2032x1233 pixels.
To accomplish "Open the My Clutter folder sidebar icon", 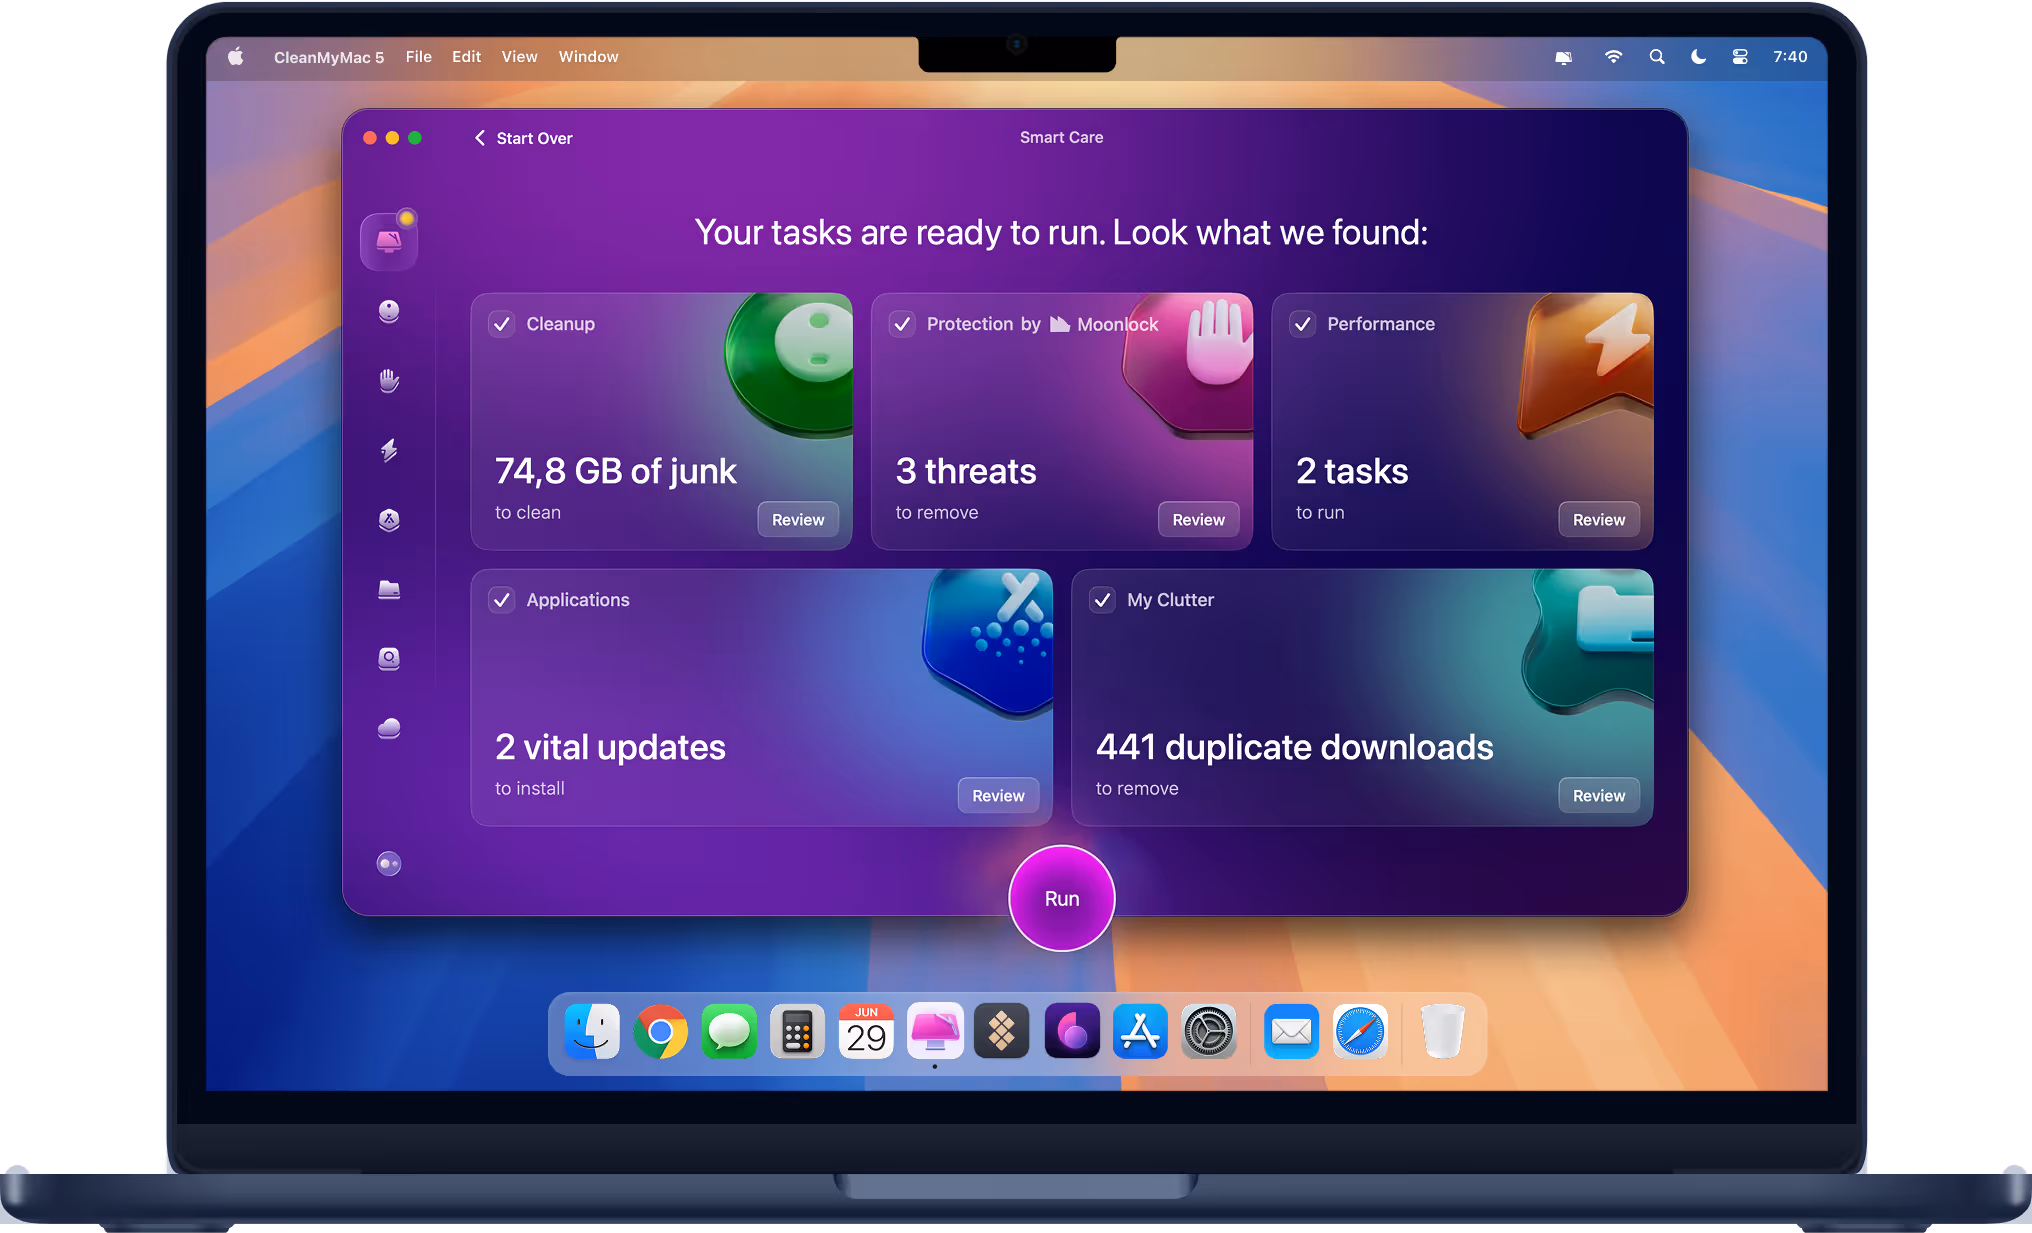I will pyautogui.click(x=389, y=589).
